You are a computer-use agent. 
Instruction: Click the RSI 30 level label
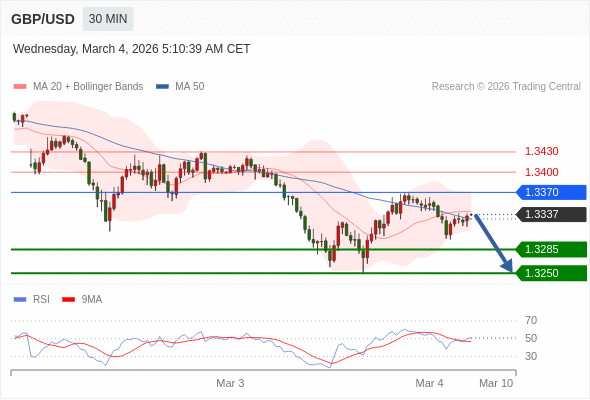531,356
